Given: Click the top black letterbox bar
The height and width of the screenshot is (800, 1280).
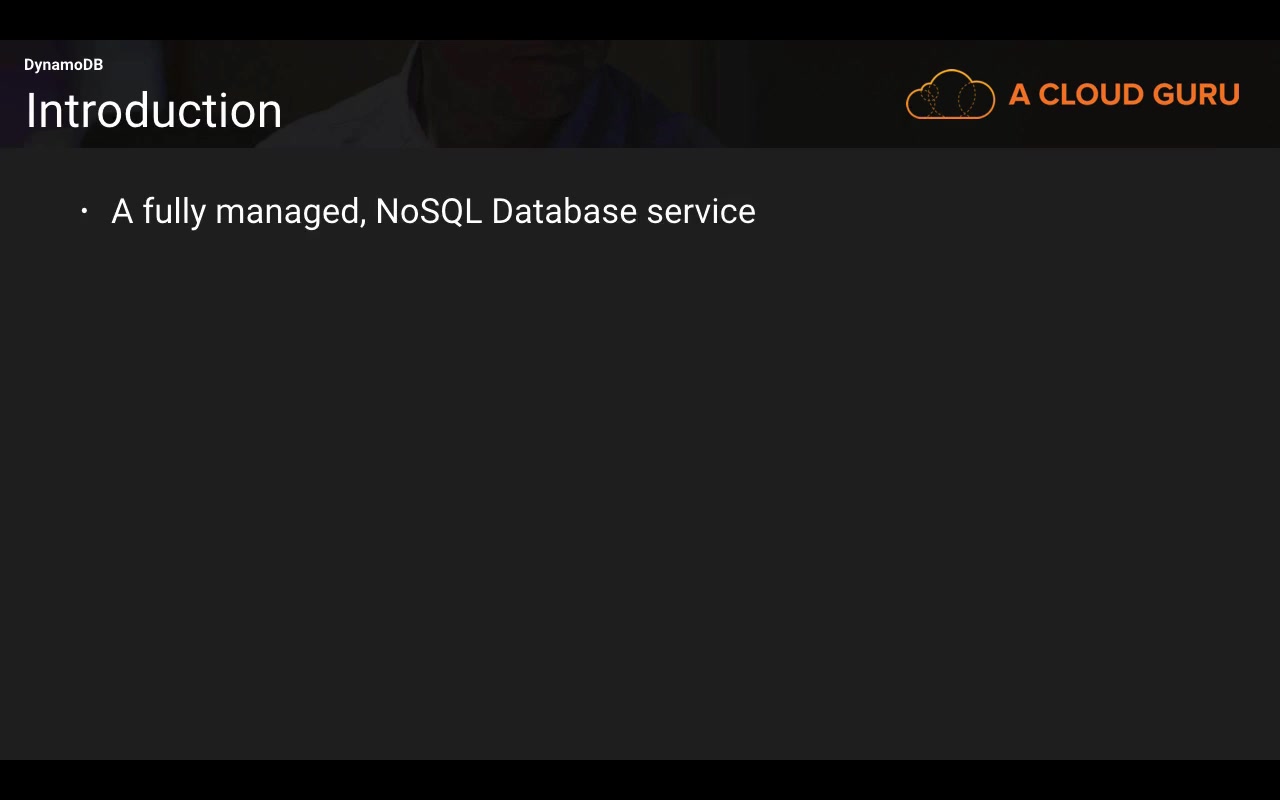Looking at the screenshot, I should (x=640, y=20).
